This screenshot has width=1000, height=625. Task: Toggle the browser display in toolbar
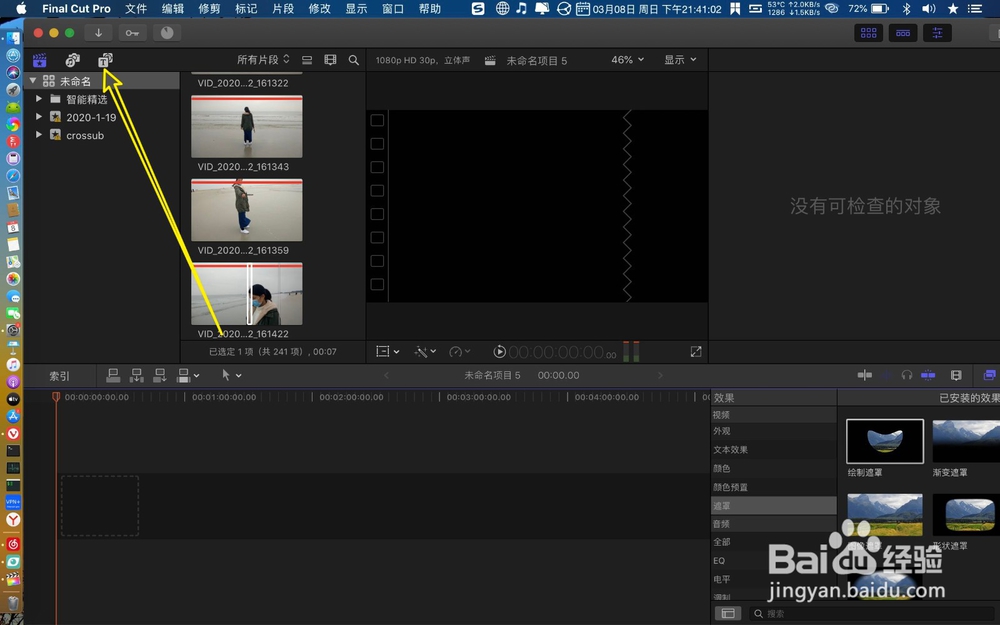click(x=869, y=33)
